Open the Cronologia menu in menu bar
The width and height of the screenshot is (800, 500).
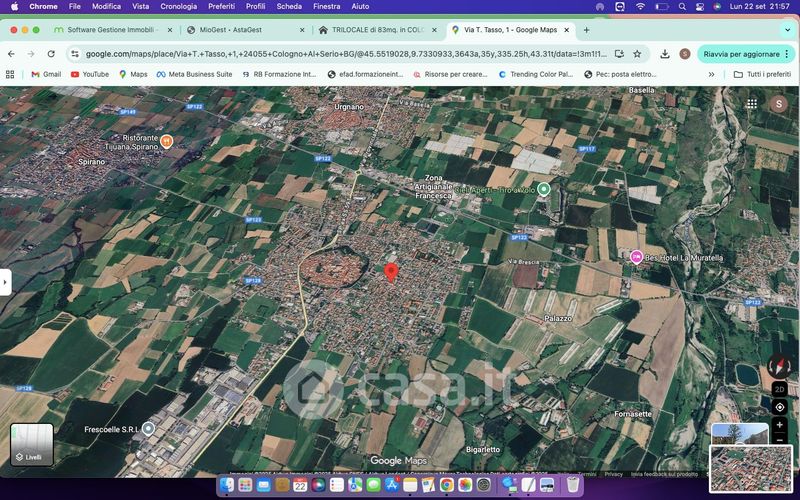(x=178, y=6)
